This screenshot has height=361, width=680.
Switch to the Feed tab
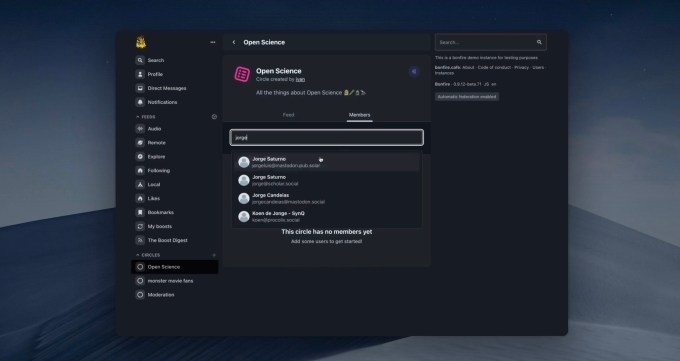[288, 115]
